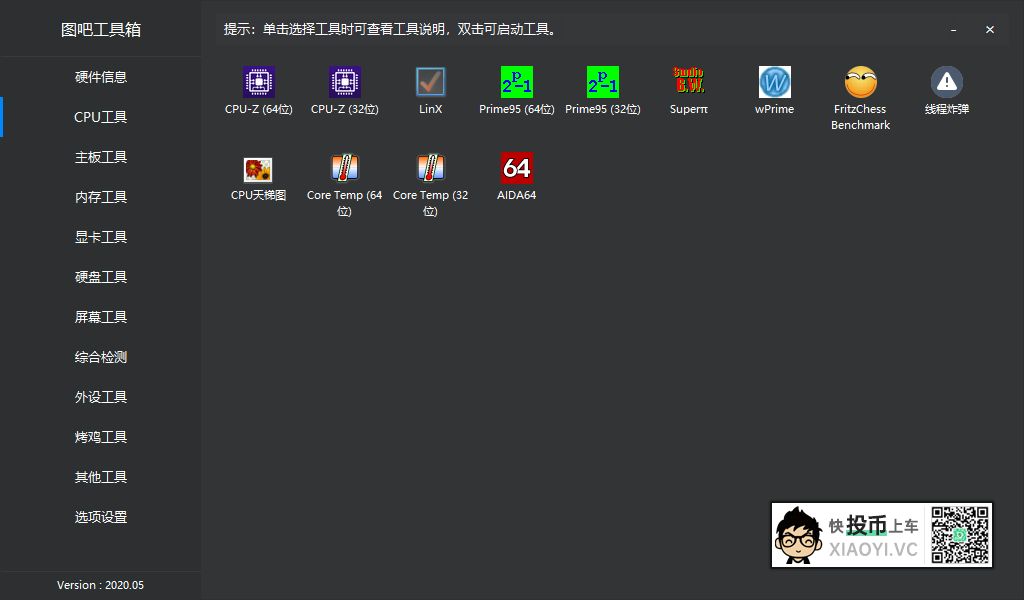Select the wPrime tool icon
The width and height of the screenshot is (1024, 600).
[x=775, y=82]
